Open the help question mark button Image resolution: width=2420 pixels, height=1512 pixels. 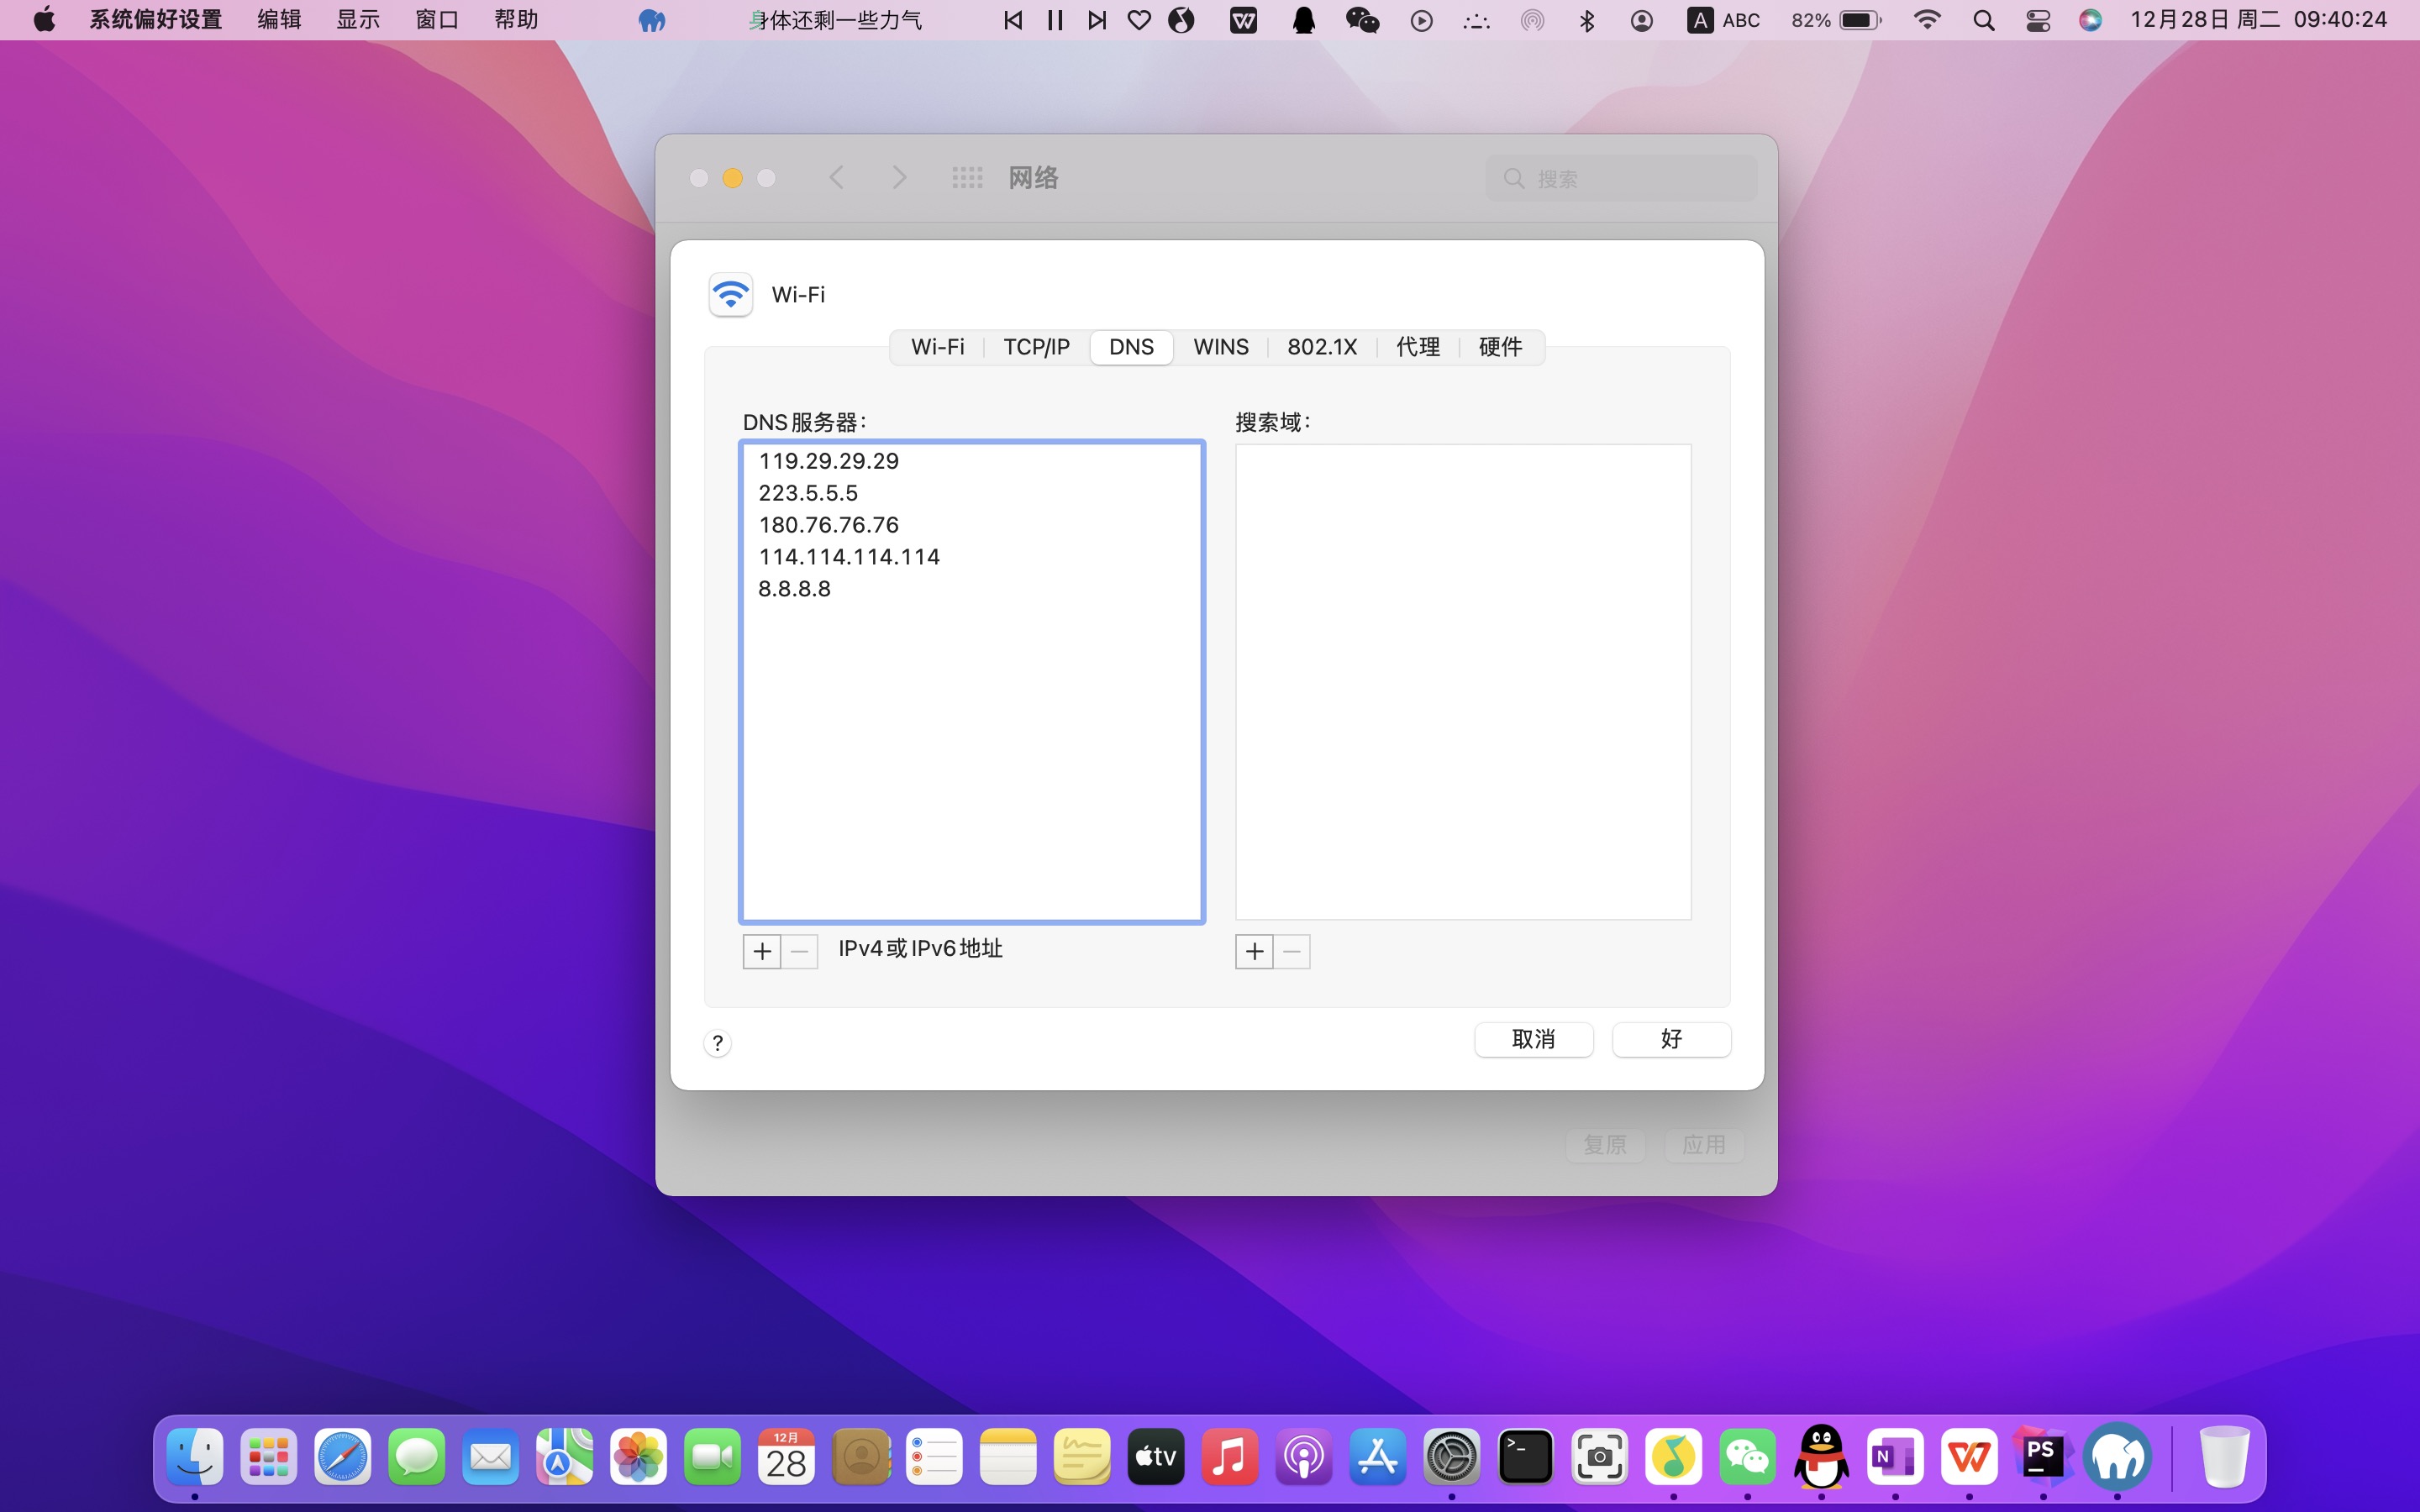pos(717,1043)
